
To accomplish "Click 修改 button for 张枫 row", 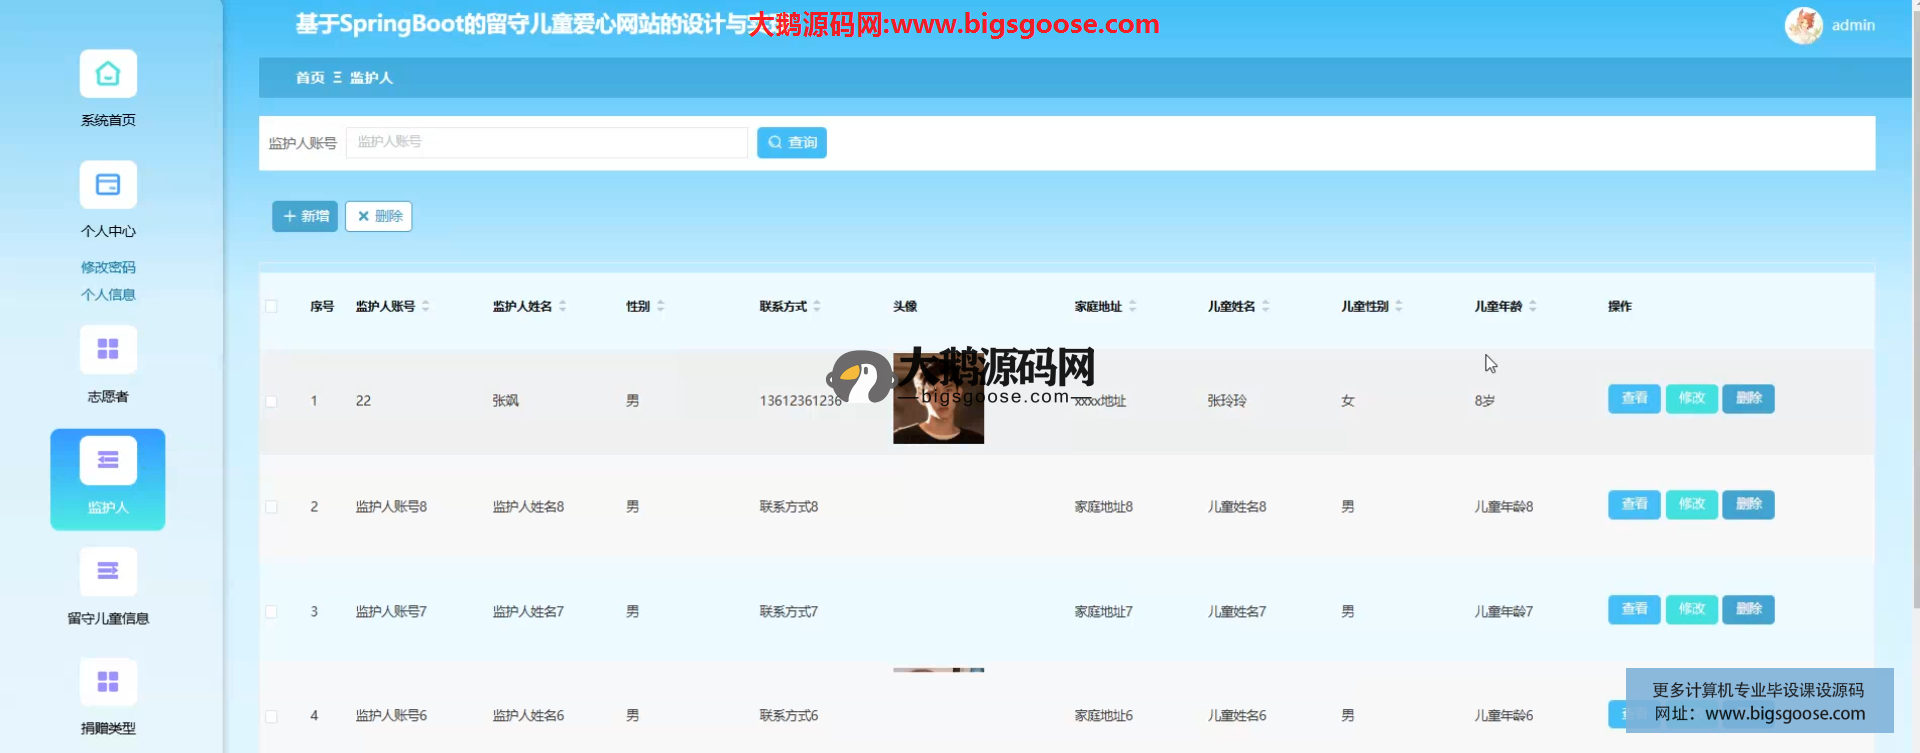I will (1691, 398).
